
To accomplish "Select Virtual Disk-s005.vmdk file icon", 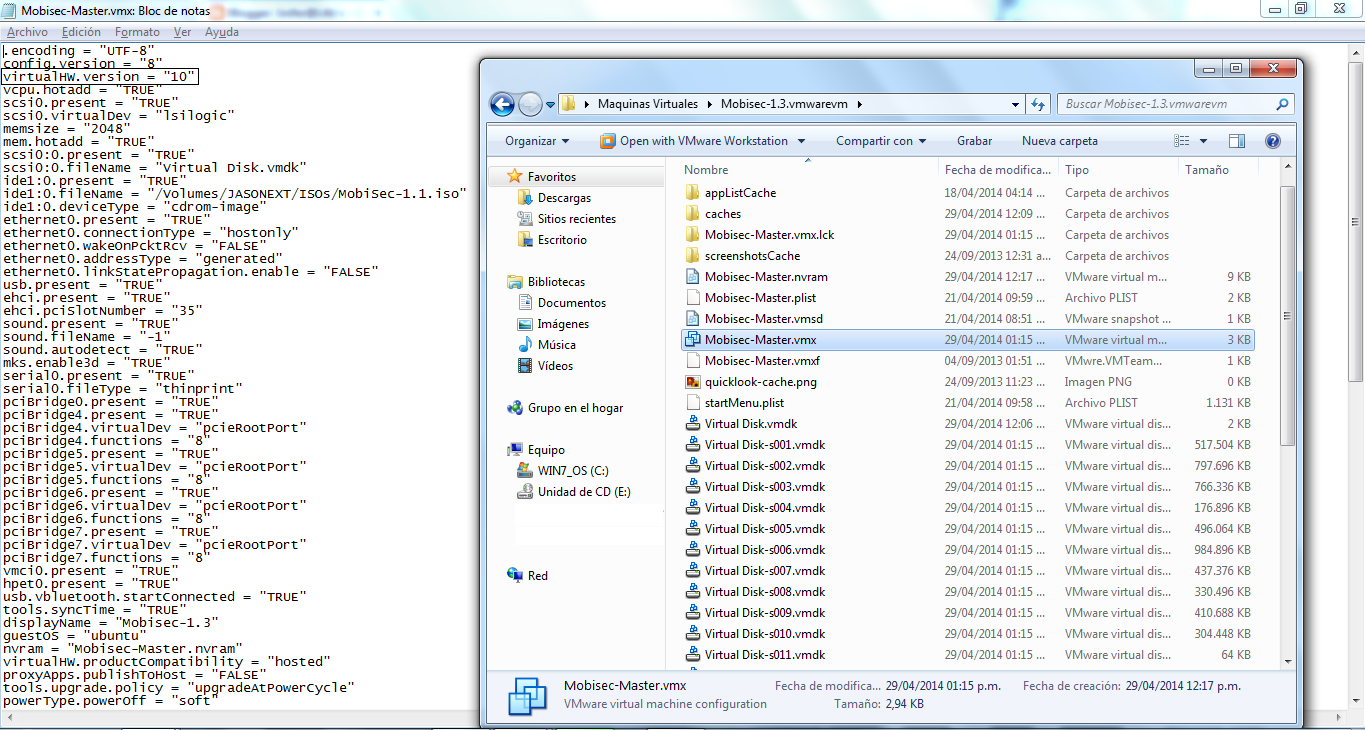I will pos(692,529).
